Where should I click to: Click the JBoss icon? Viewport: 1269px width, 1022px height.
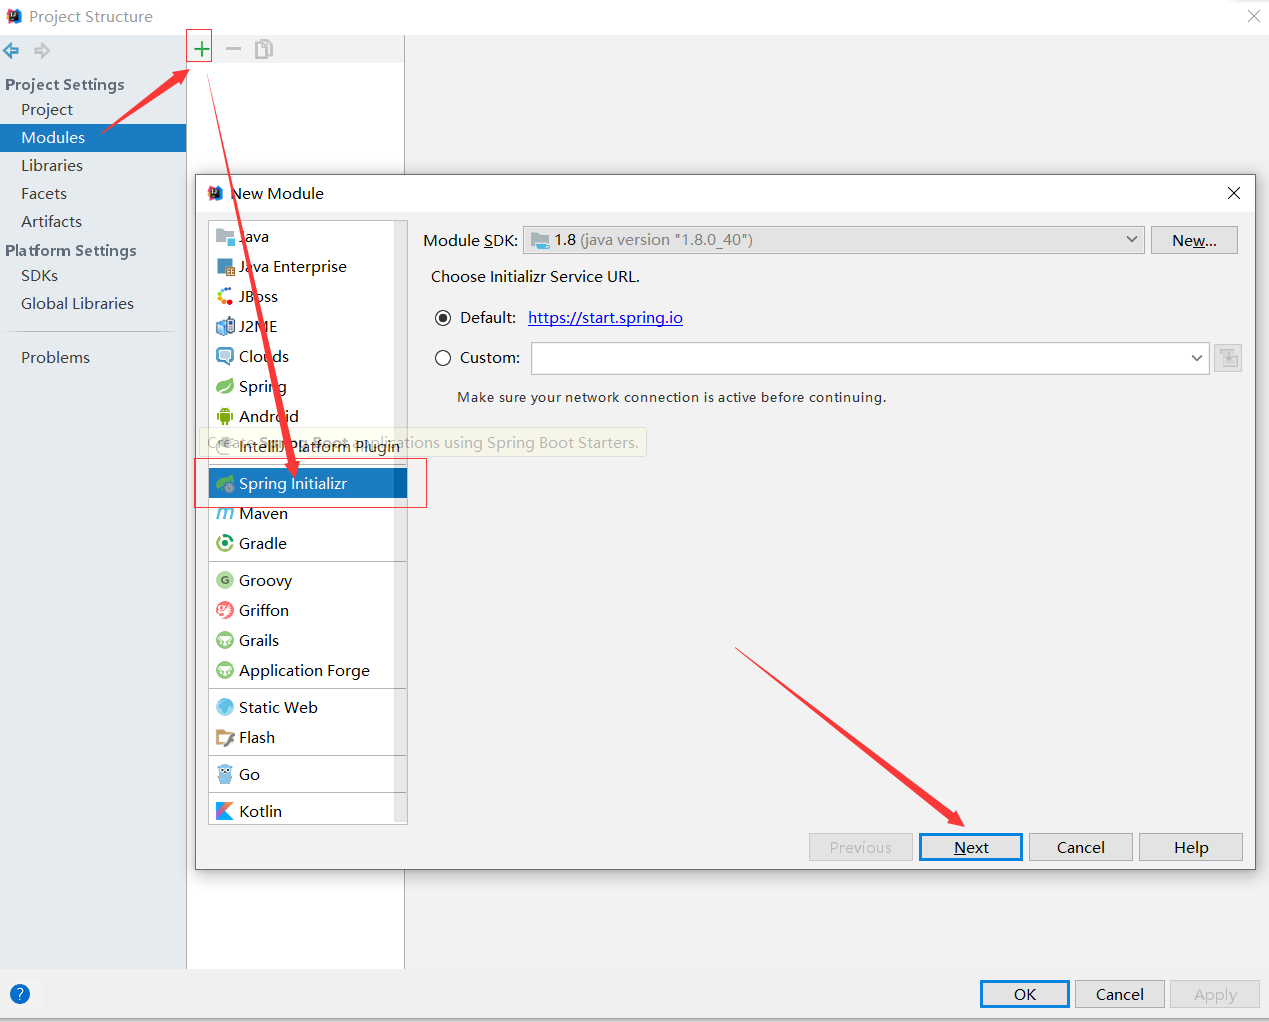[x=225, y=297]
